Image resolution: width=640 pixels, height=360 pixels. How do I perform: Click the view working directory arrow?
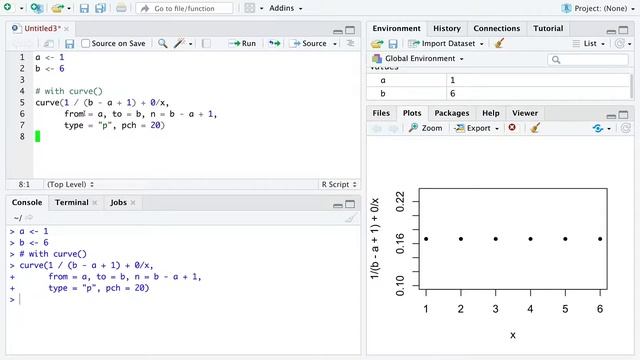[x=29, y=218]
